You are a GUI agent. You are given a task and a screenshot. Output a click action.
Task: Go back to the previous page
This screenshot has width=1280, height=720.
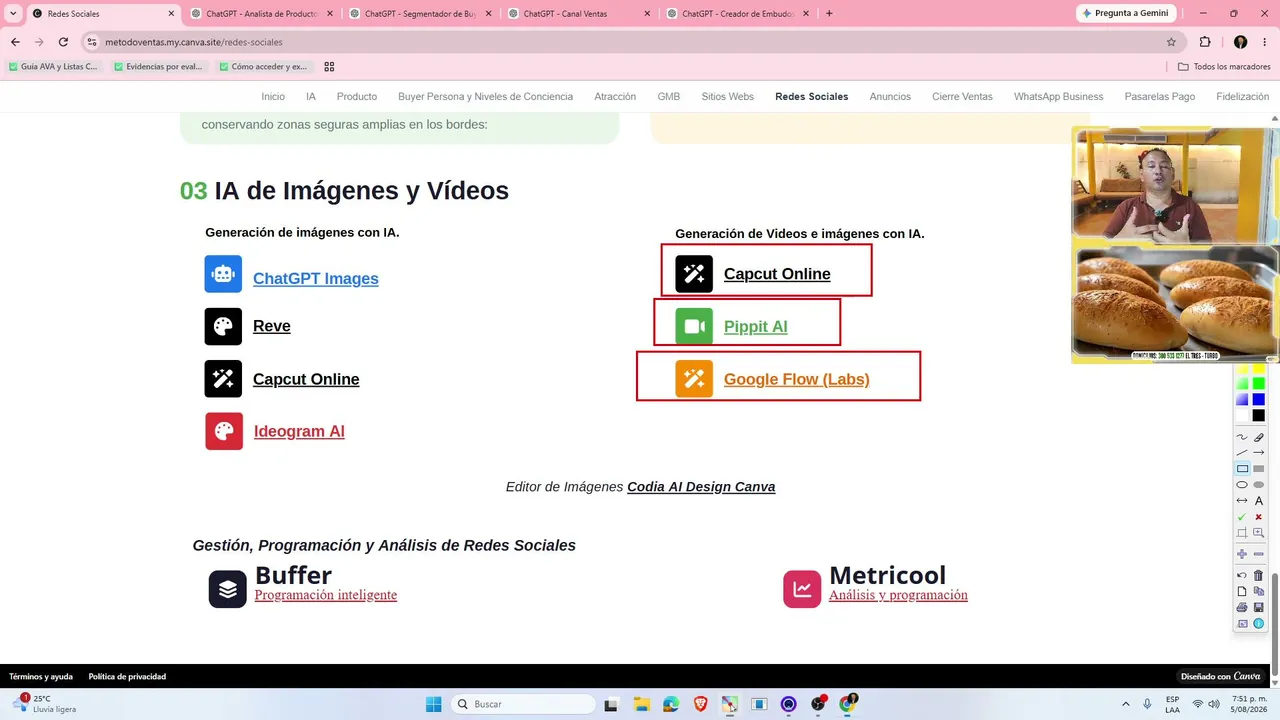(x=15, y=42)
